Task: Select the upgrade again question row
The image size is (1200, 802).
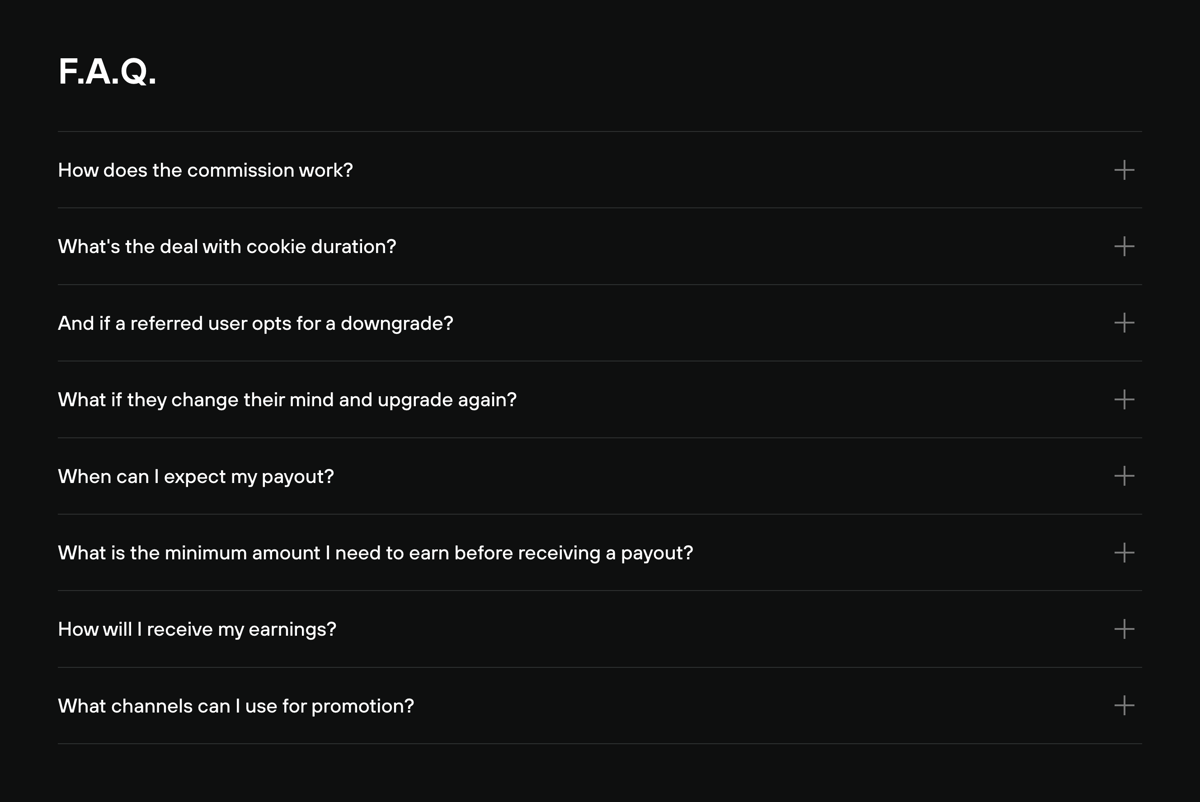Action: [288, 399]
